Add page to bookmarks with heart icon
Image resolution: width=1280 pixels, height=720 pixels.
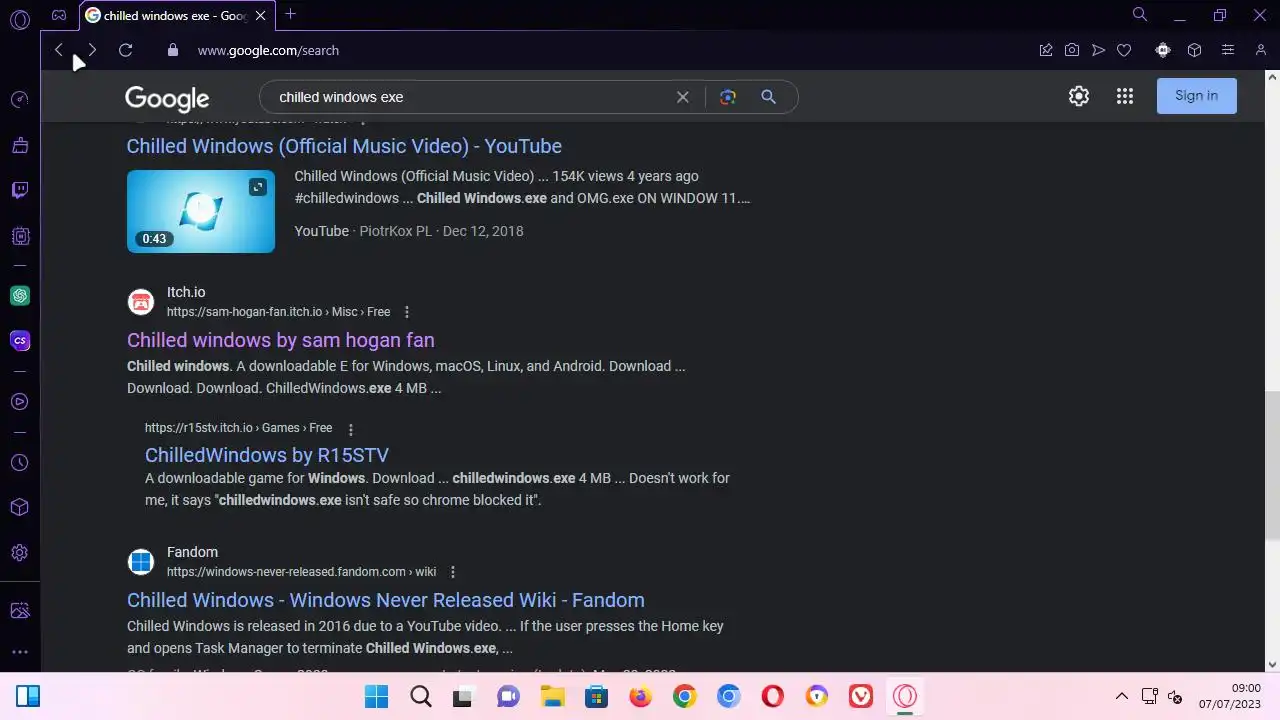[1124, 50]
